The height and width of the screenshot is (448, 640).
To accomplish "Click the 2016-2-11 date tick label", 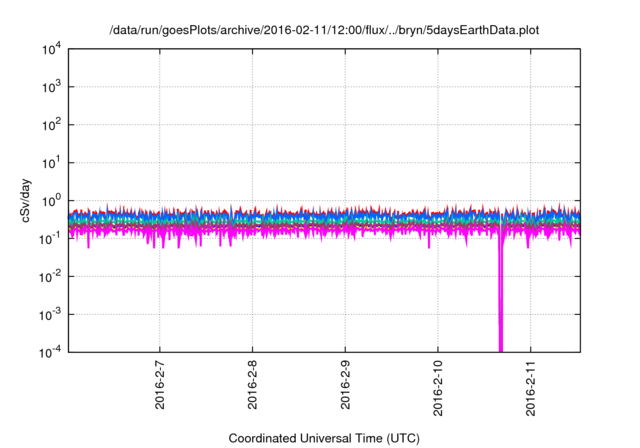I will [530, 388].
